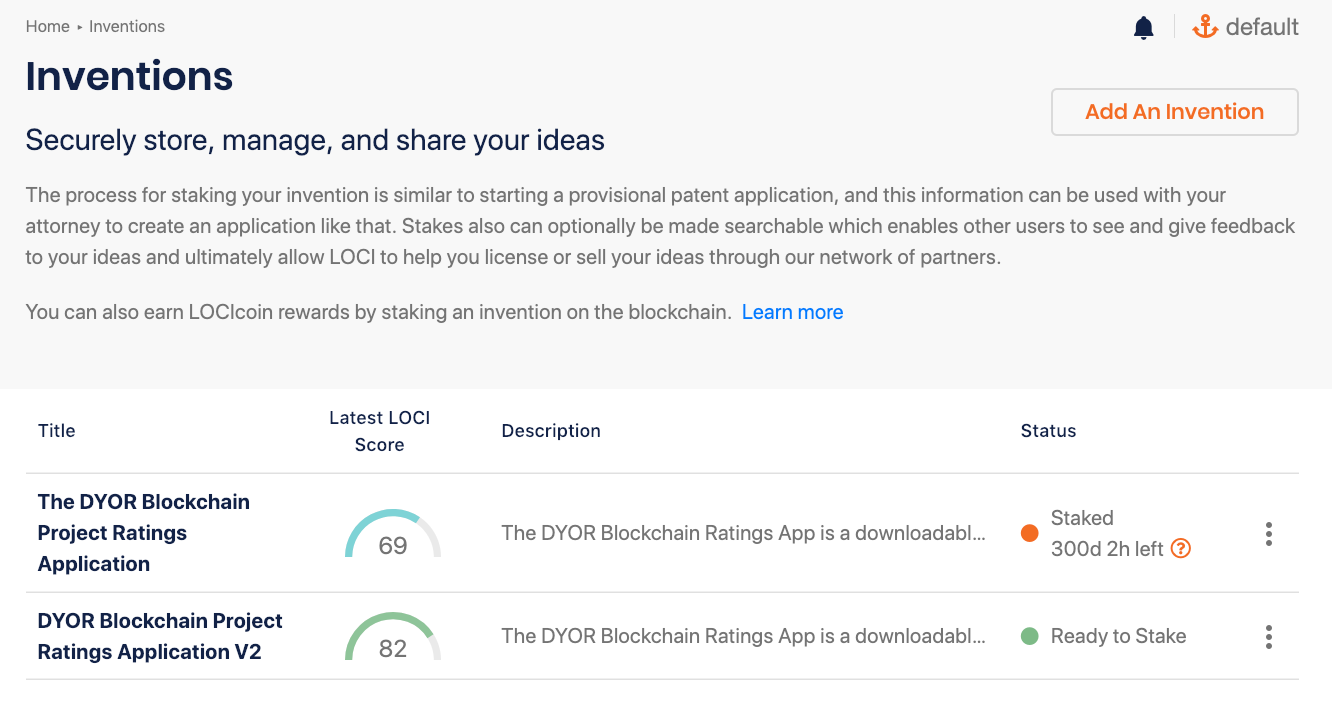1332x703 pixels.
Task: Open the default account name menu
Action: coord(1262,27)
